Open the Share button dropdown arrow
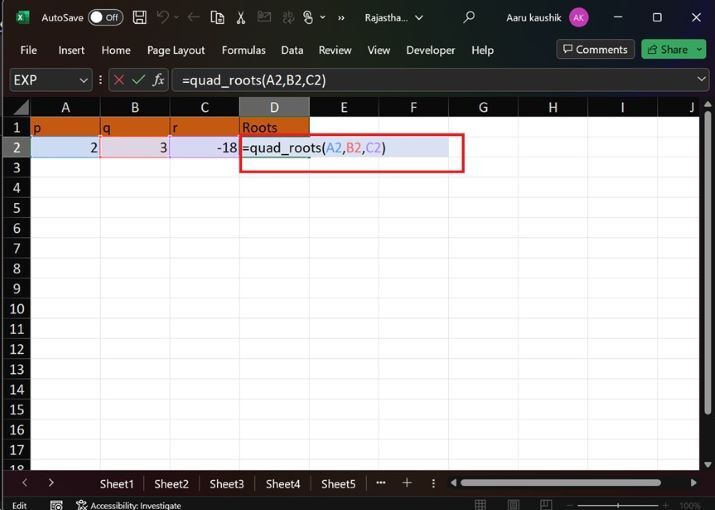 699,49
